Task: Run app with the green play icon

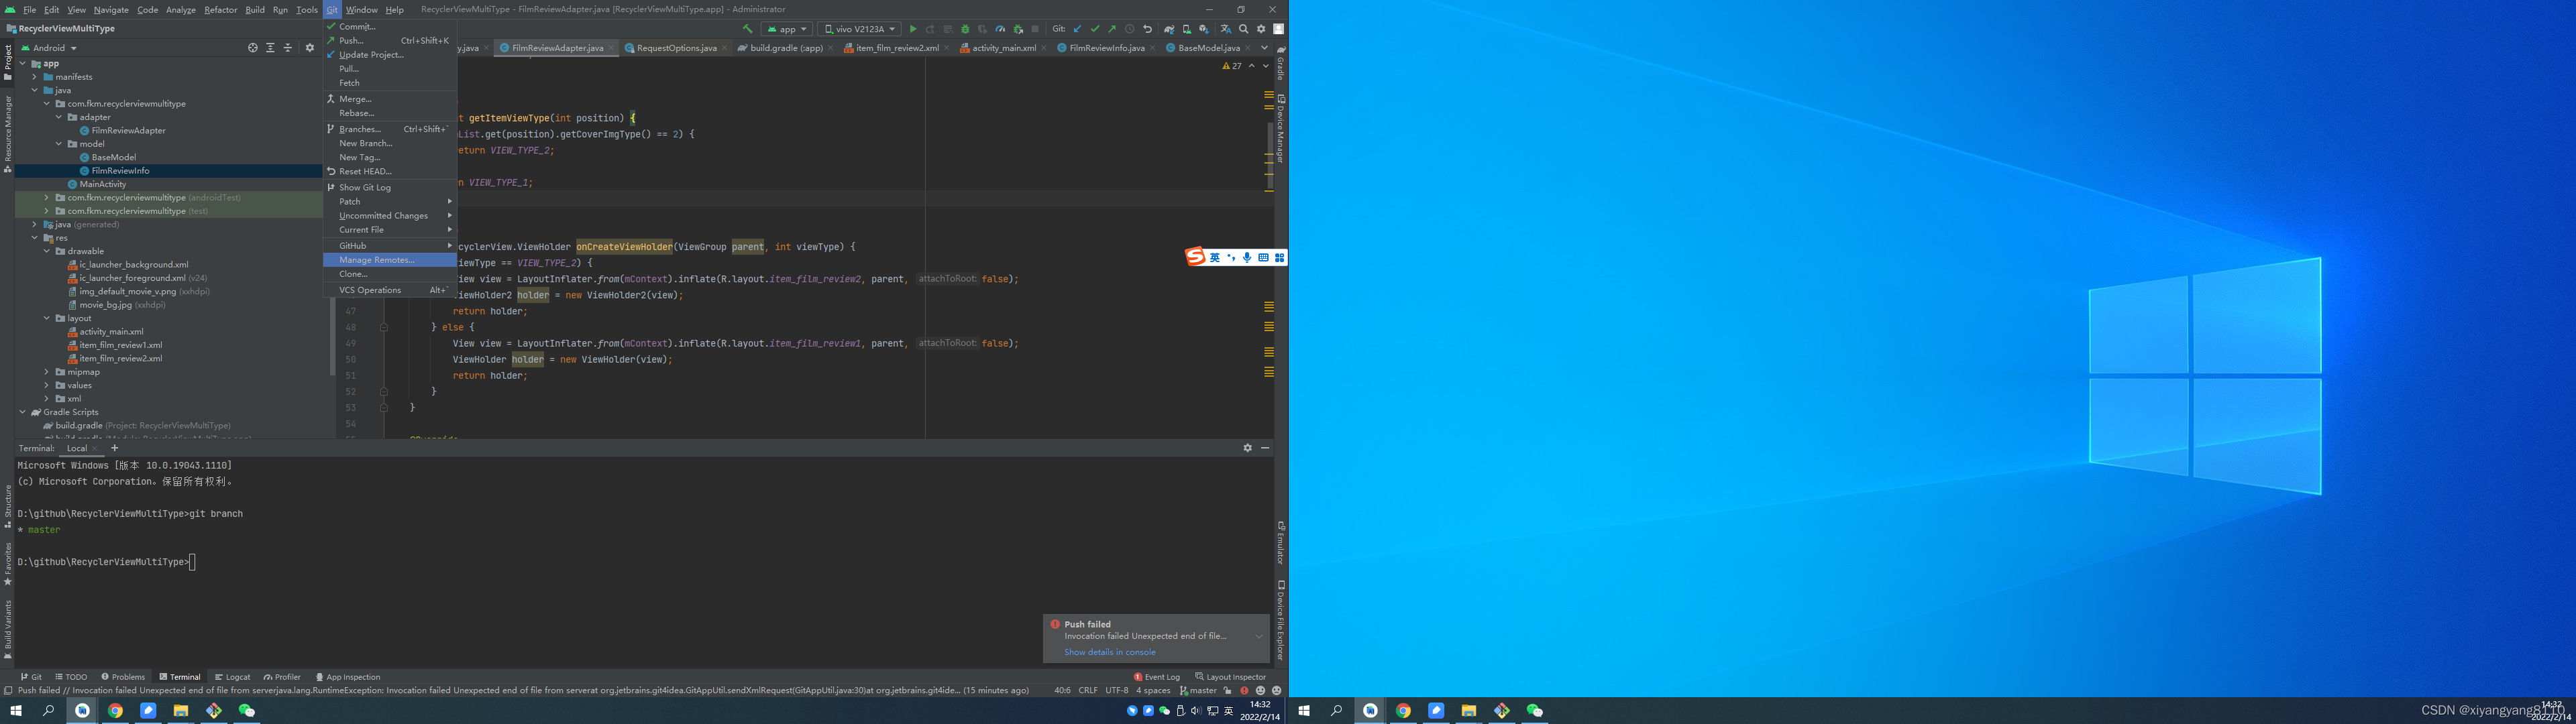Action: (x=913, y=29)
